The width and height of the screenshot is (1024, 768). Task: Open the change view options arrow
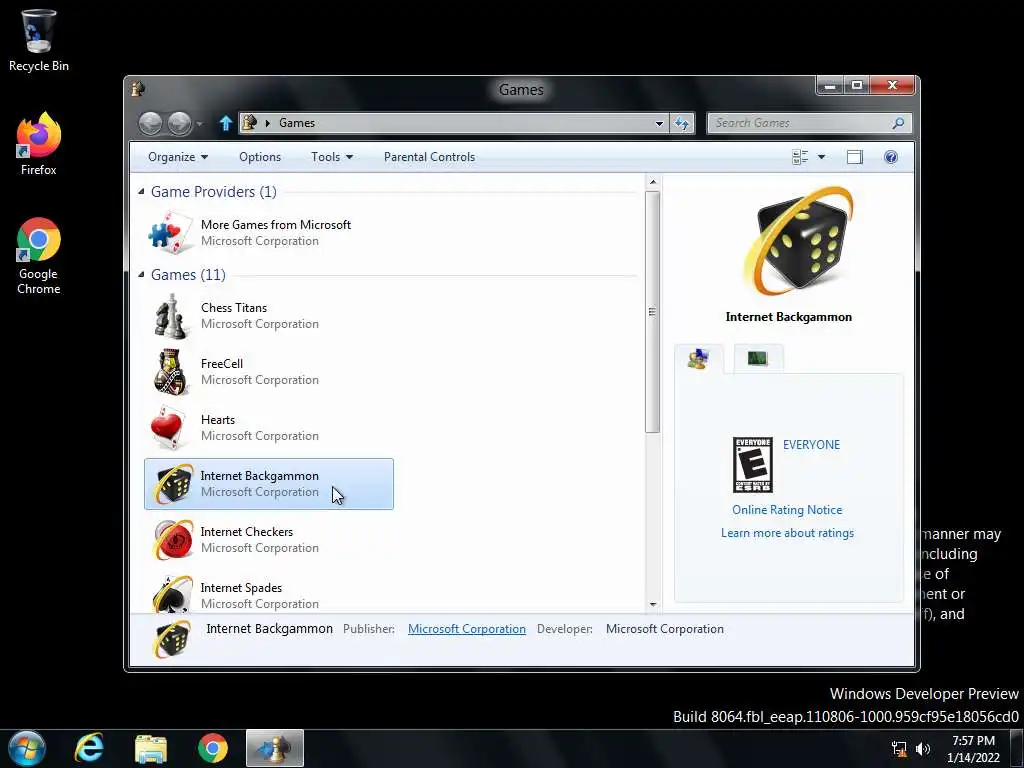822,157
